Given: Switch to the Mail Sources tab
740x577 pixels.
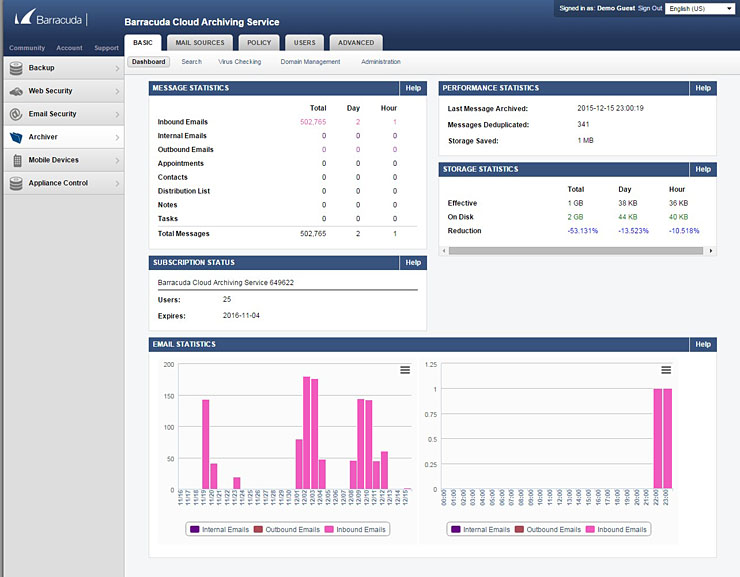Looking at the screenshot, I should [x=199, y=43].
